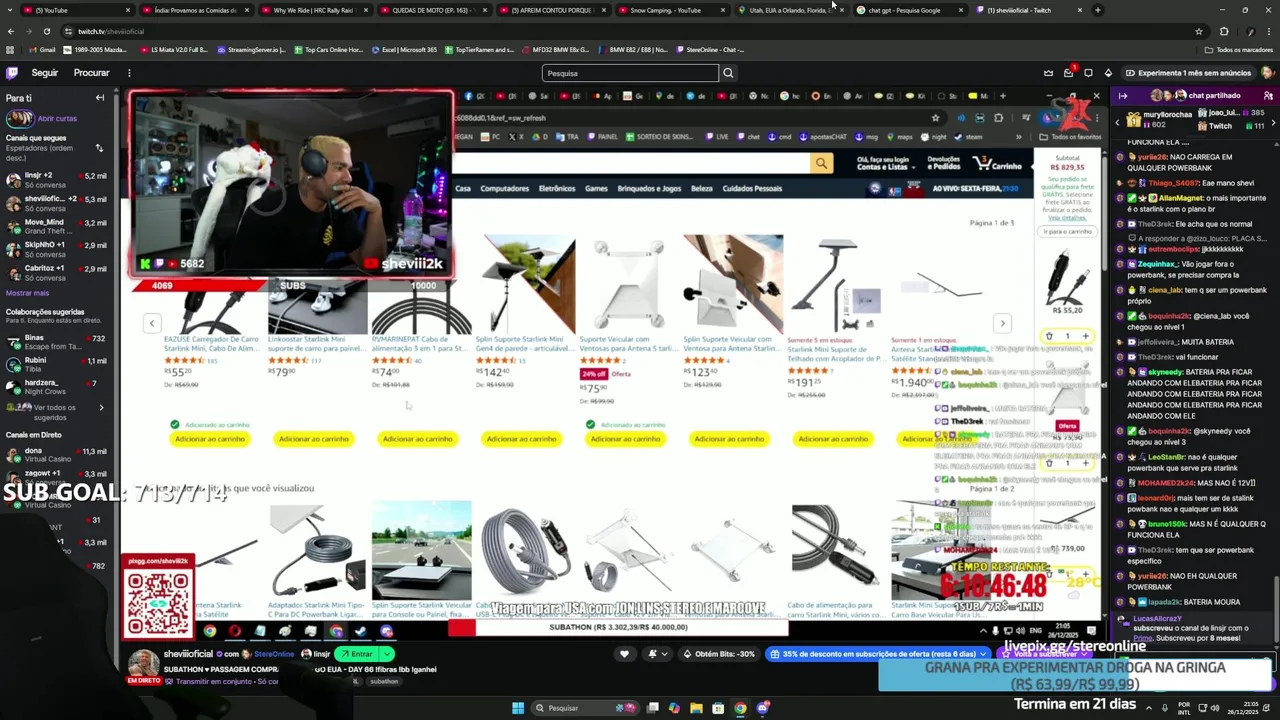Click the Entrar subscribe button
Image resolution: width=1280 pixels, height=720 pixels.
coord(356,654)
